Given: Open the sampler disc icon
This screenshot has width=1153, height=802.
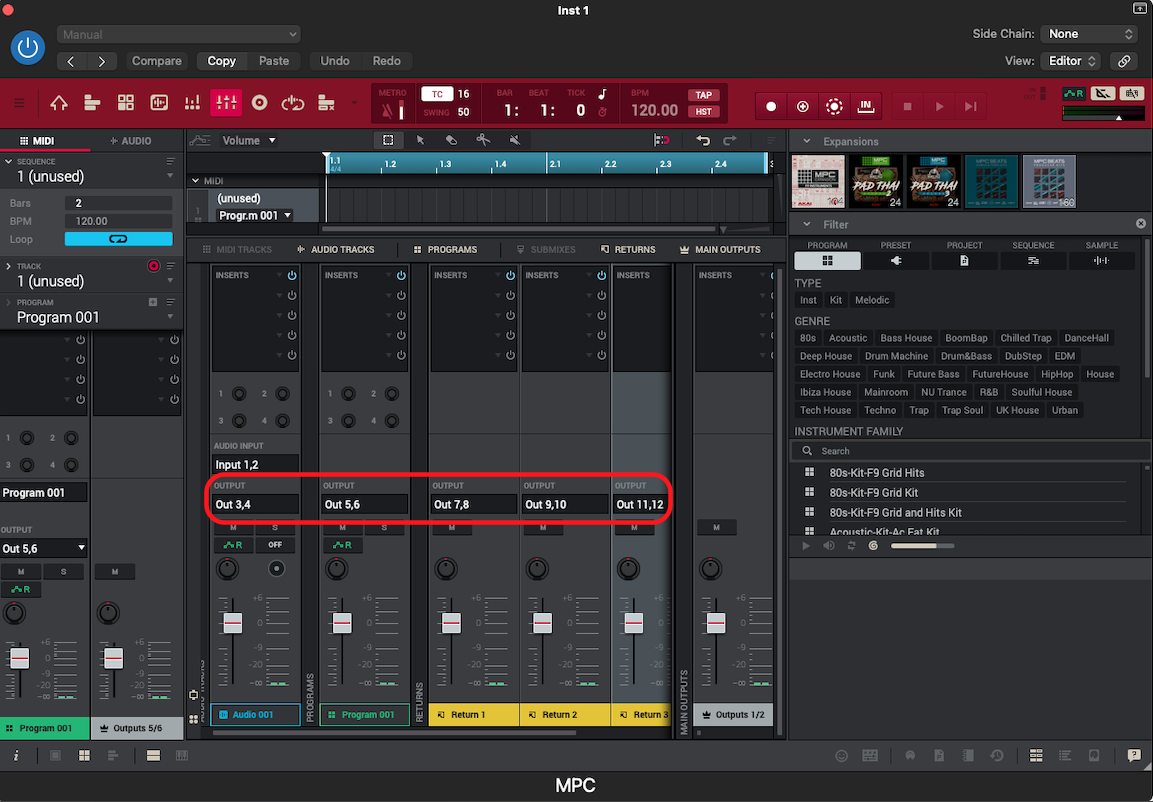Looking at the screenshot, I should click(x=260, y=104).
